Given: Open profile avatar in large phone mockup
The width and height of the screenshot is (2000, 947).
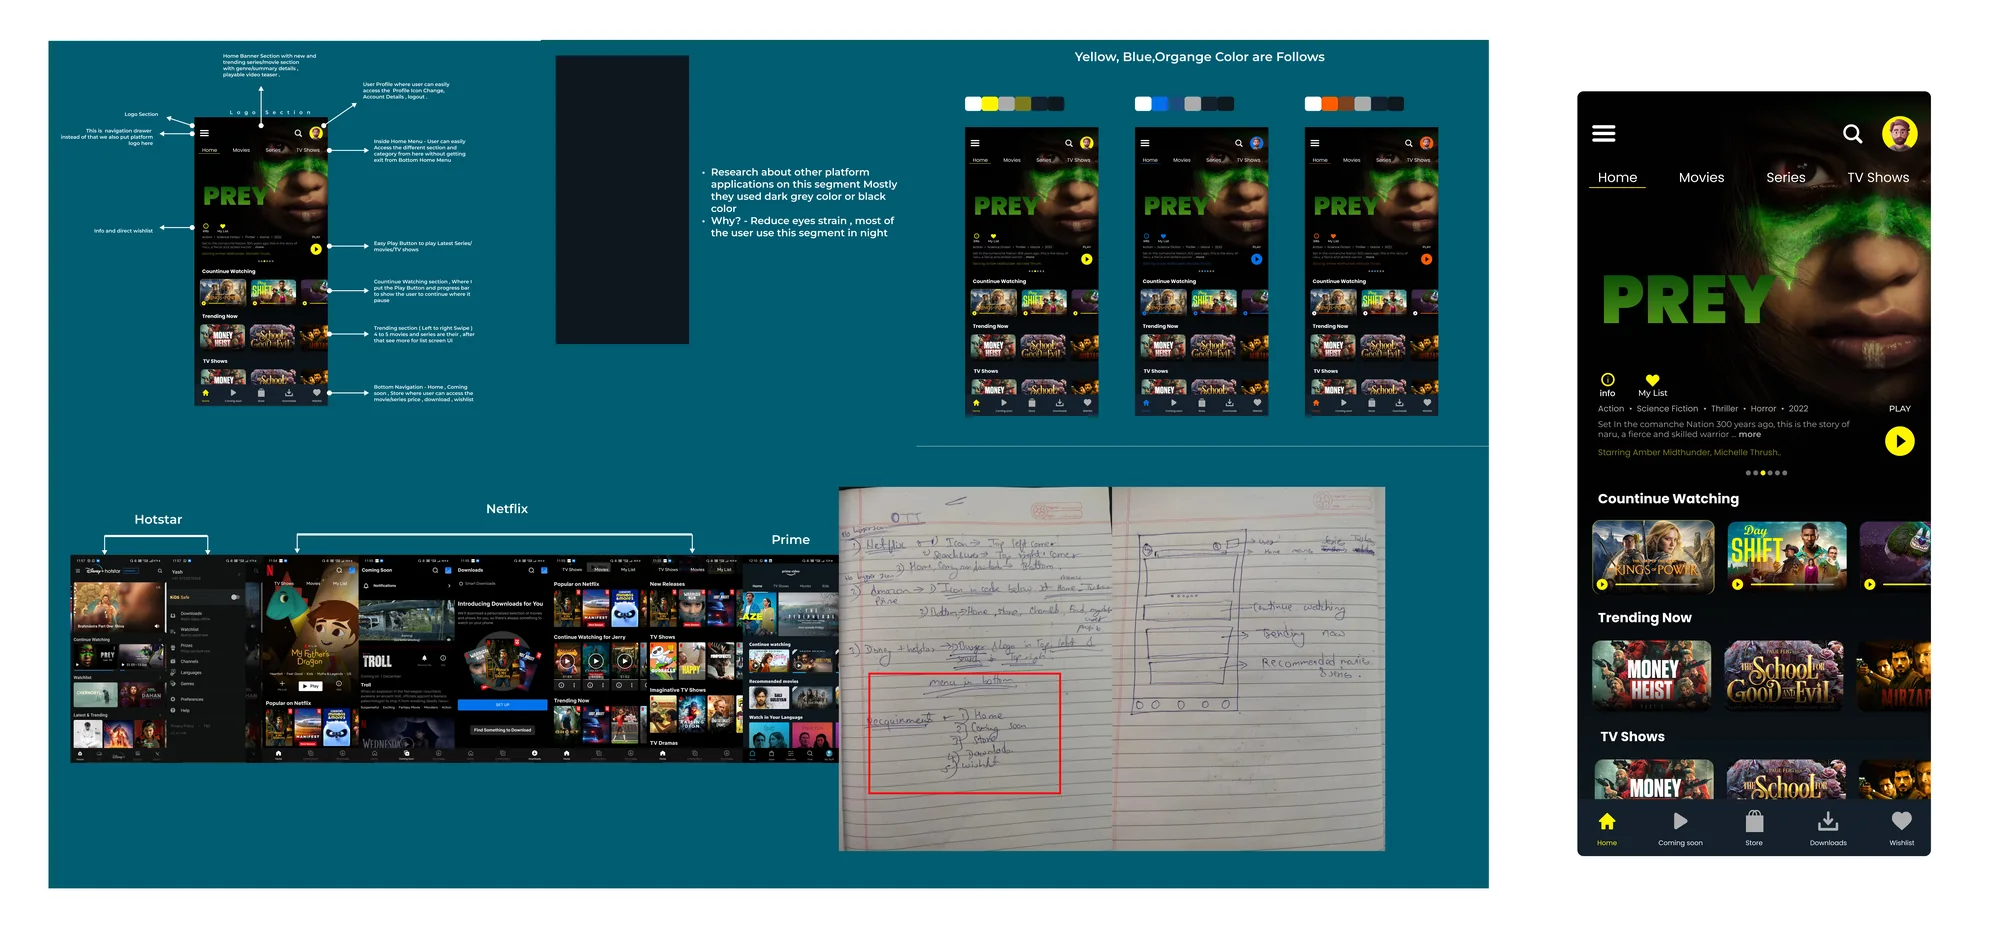Looking at the screenshot, I should [1899, 133].
